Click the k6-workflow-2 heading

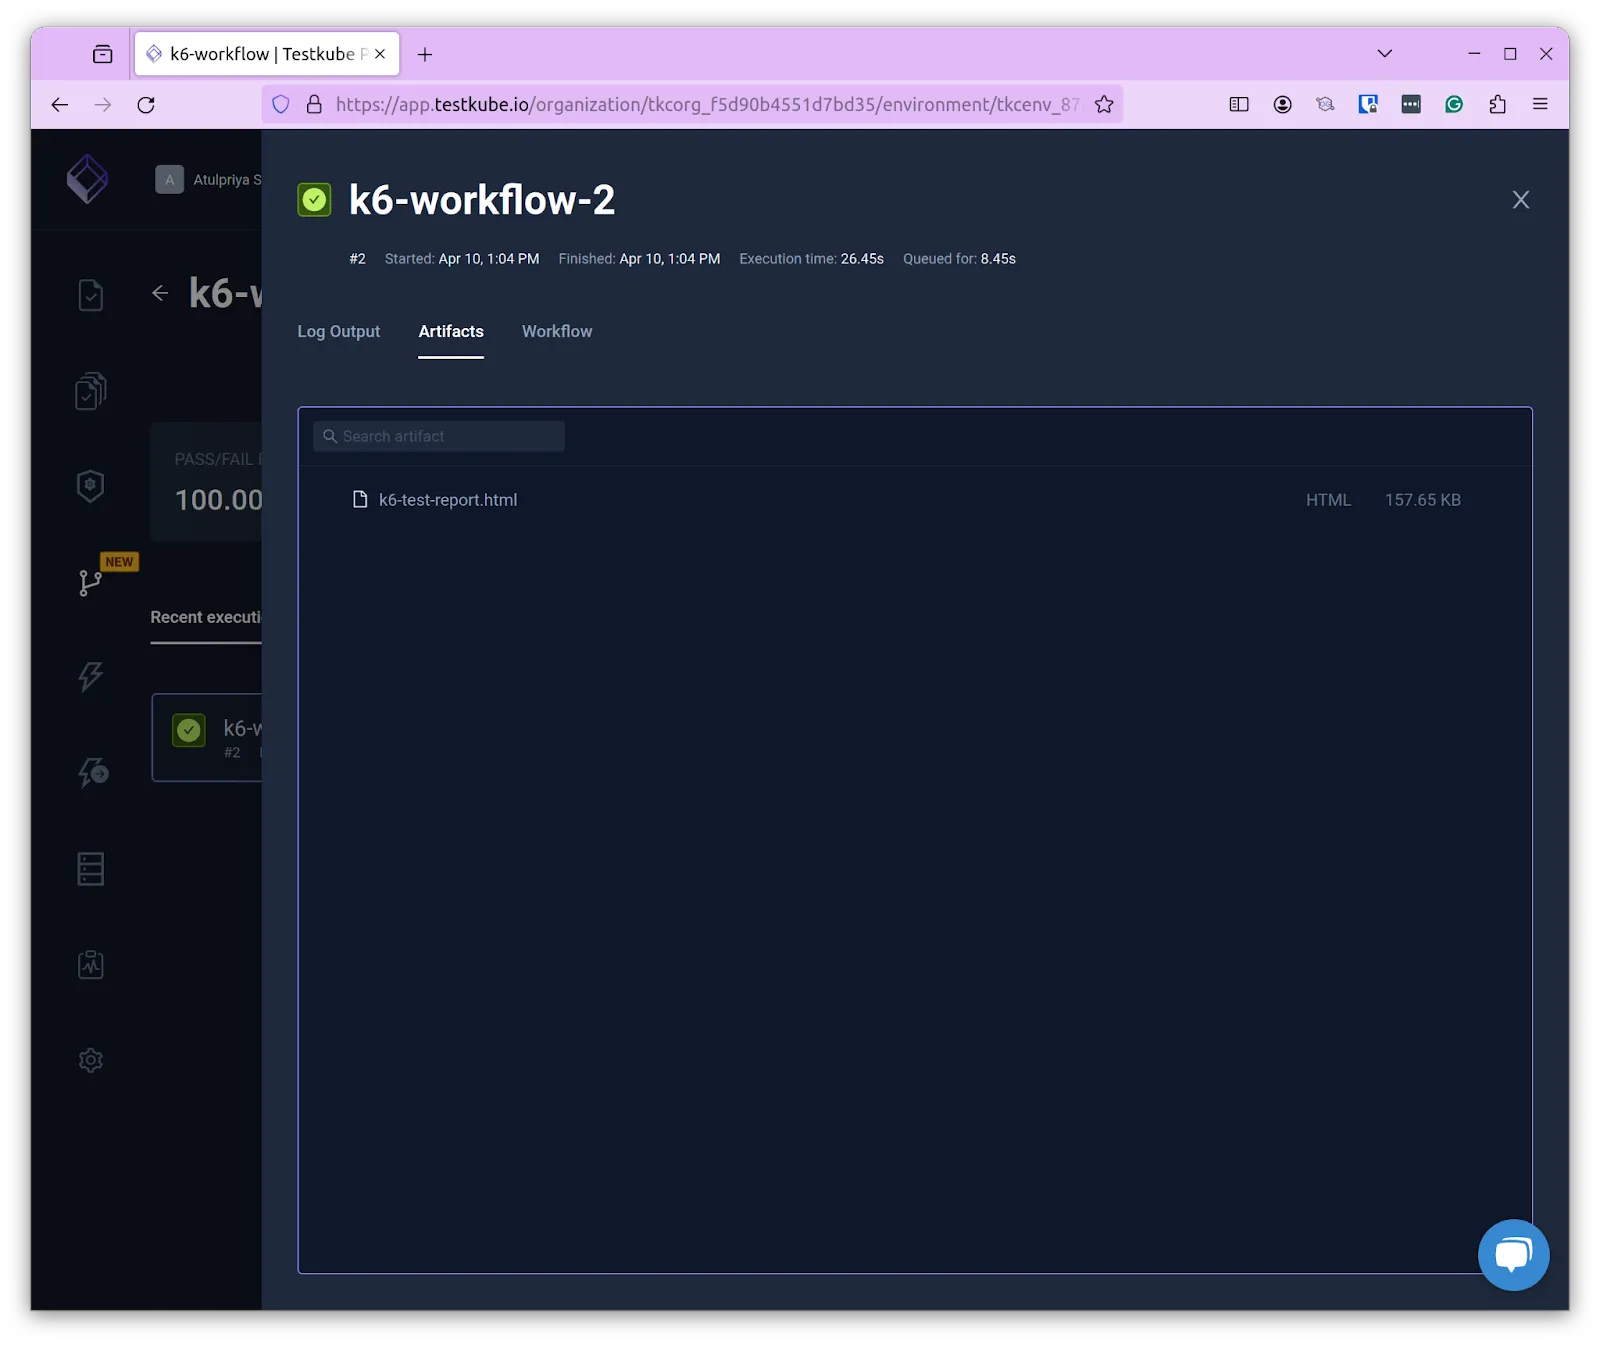482,200
